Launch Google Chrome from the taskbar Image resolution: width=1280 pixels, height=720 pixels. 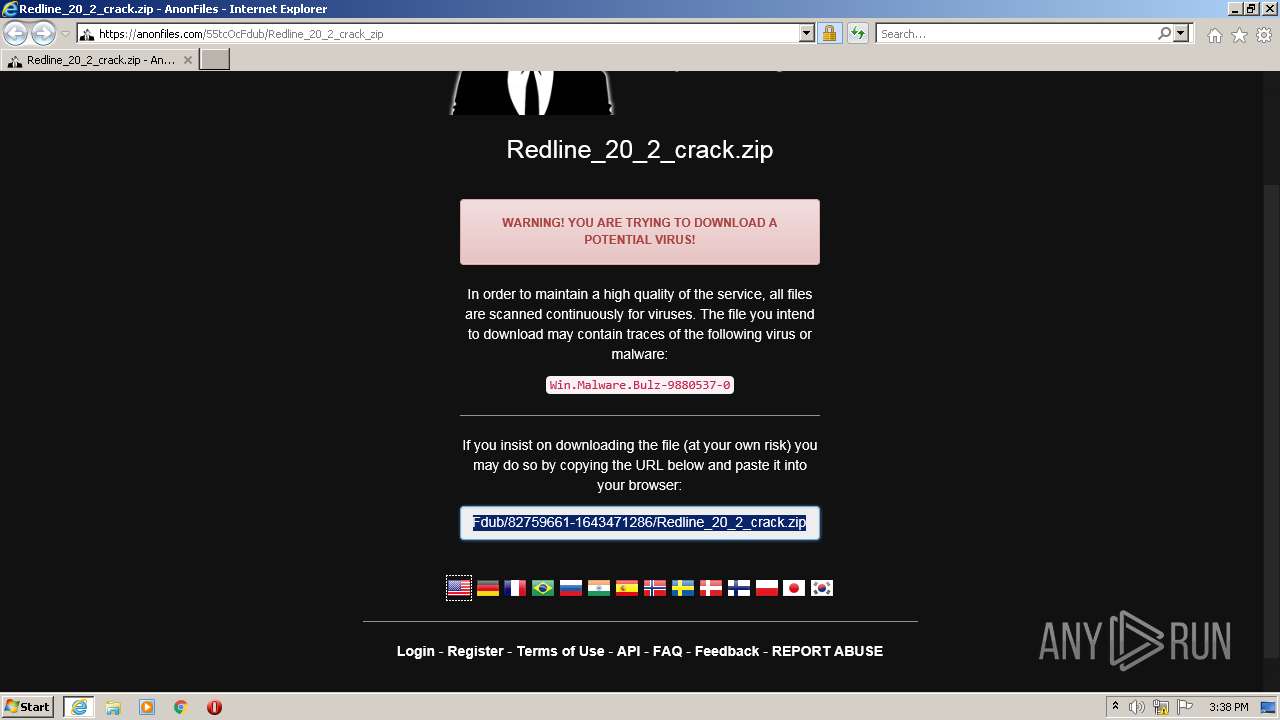tap(181, 707)
